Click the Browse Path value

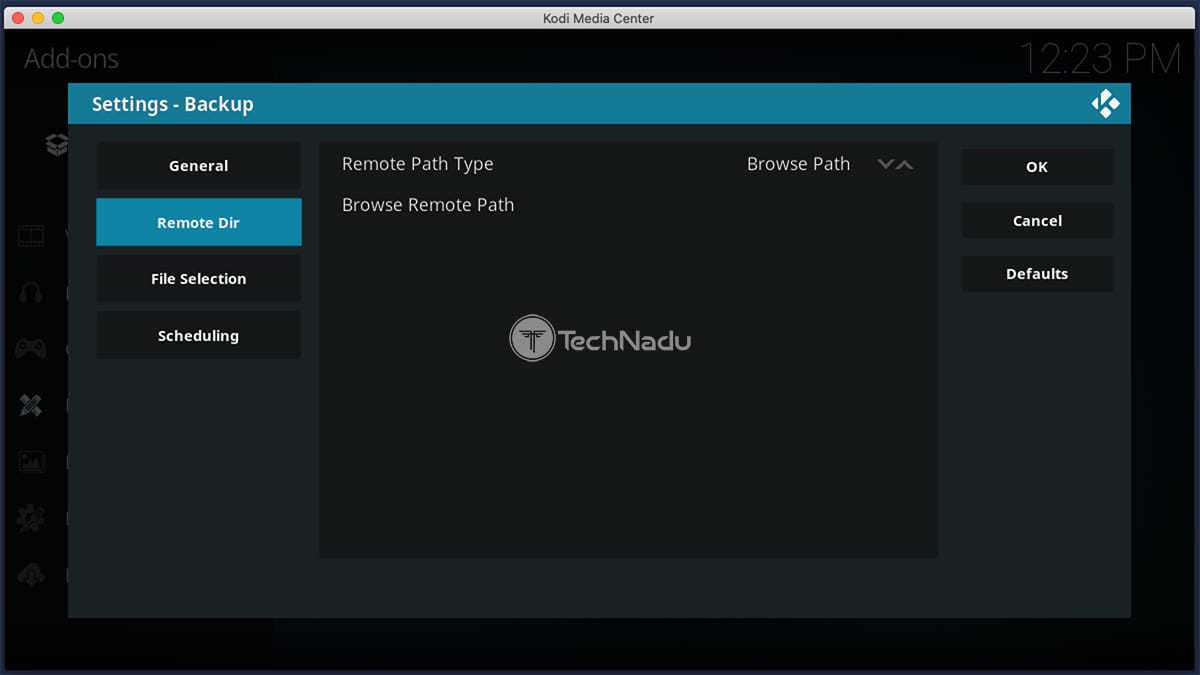(798, 164)
